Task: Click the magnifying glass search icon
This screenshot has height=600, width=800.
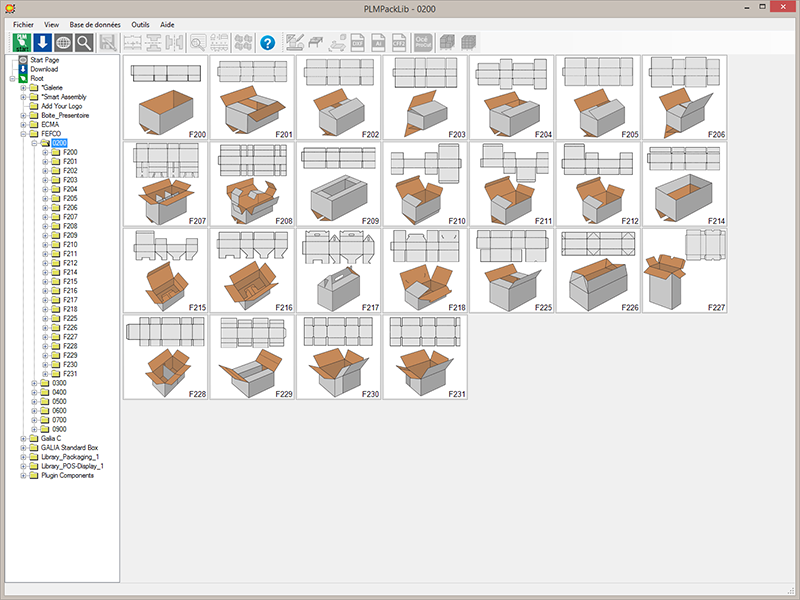Action: point(85,42)
